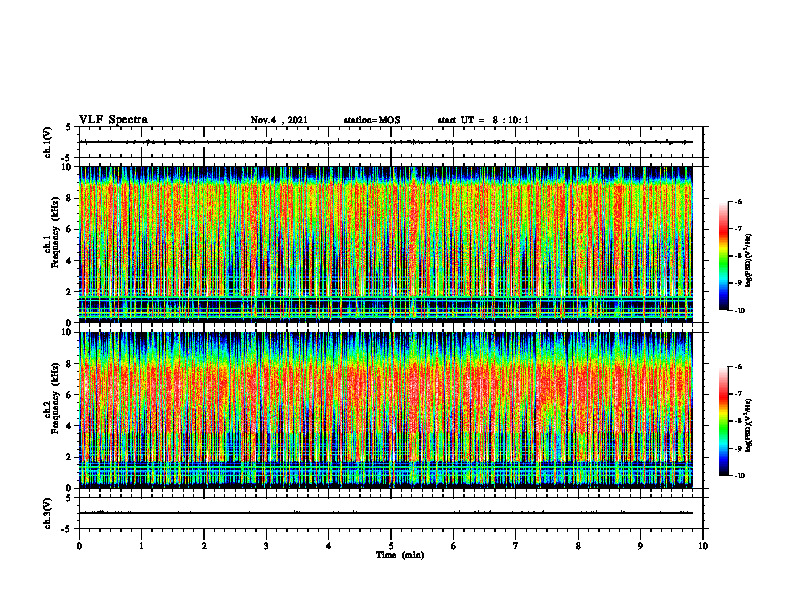
Task: Click the "ch.1(V)" waveform axis label
Action: pos(48,142)
